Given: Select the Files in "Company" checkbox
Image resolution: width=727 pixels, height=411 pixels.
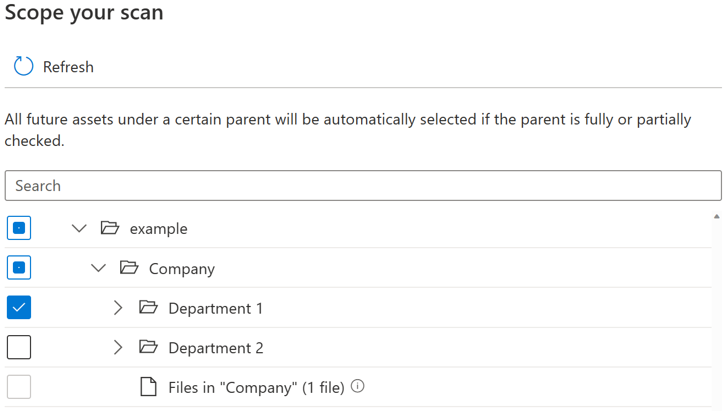Looking at the screenshot, I should pos(19,387).
